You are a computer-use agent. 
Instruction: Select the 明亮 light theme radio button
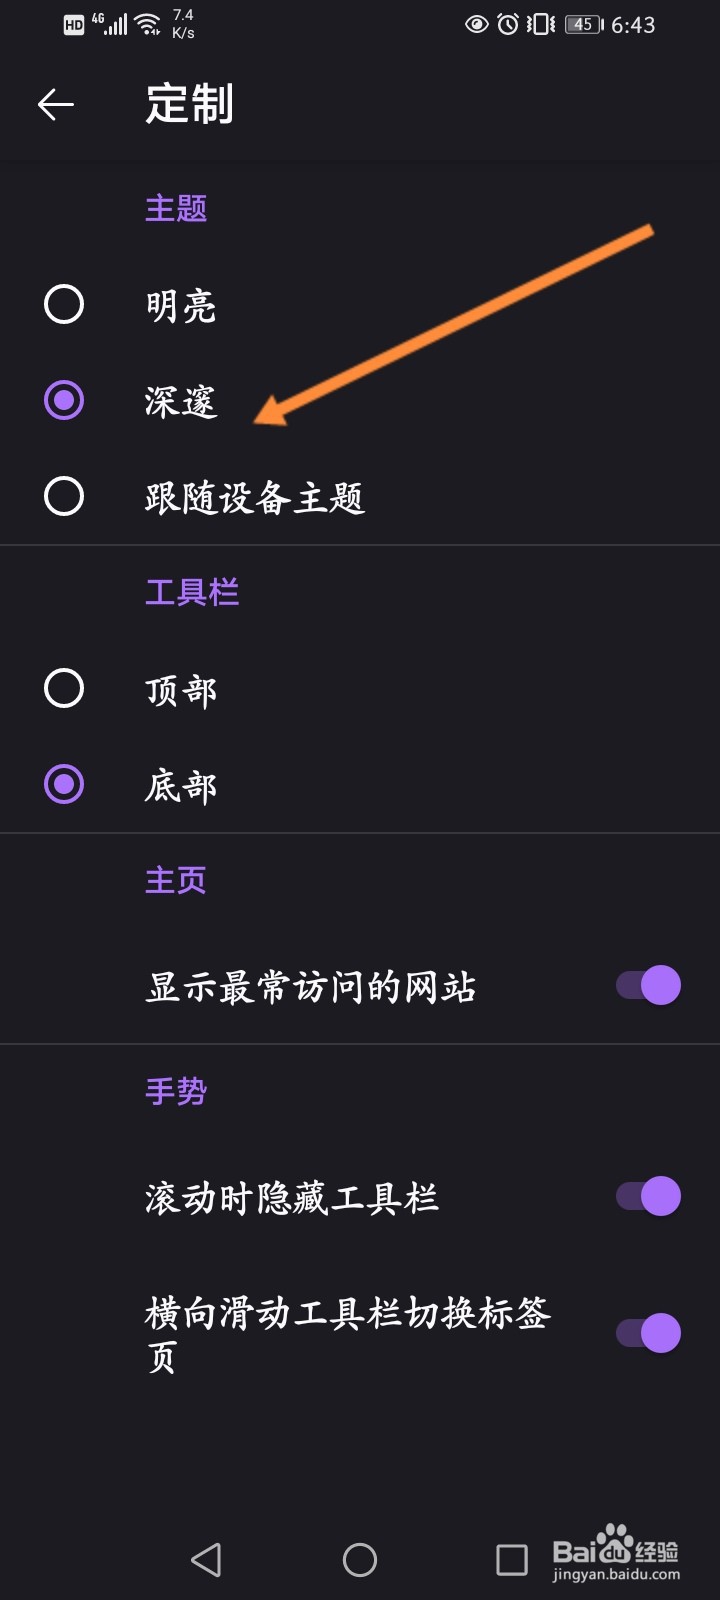(64, 304)
